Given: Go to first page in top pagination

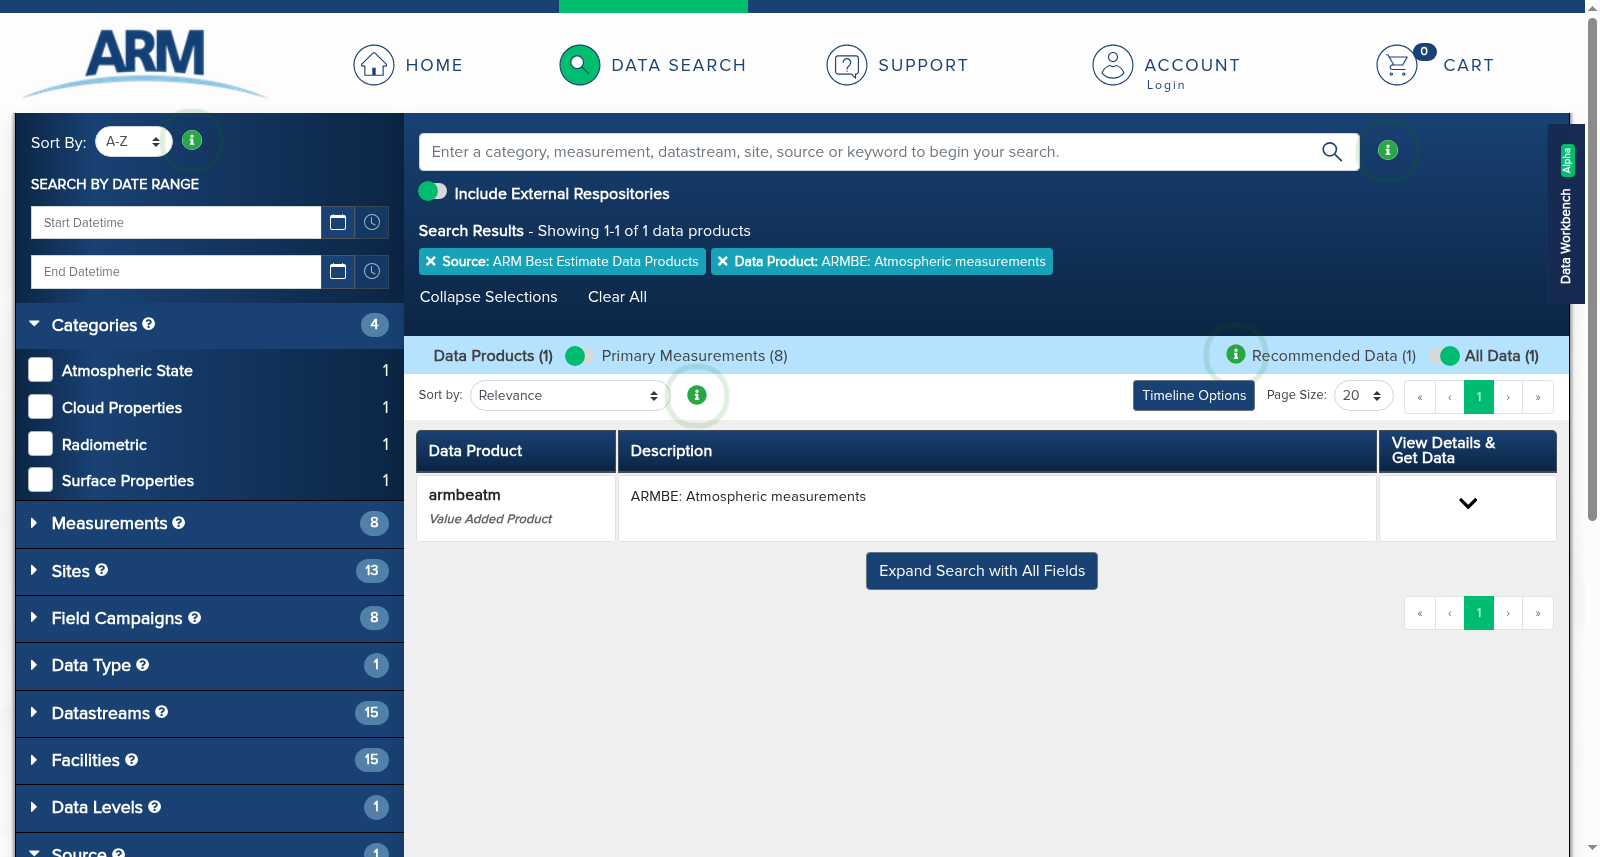Looking at the screenshot, I should 1420,397.
